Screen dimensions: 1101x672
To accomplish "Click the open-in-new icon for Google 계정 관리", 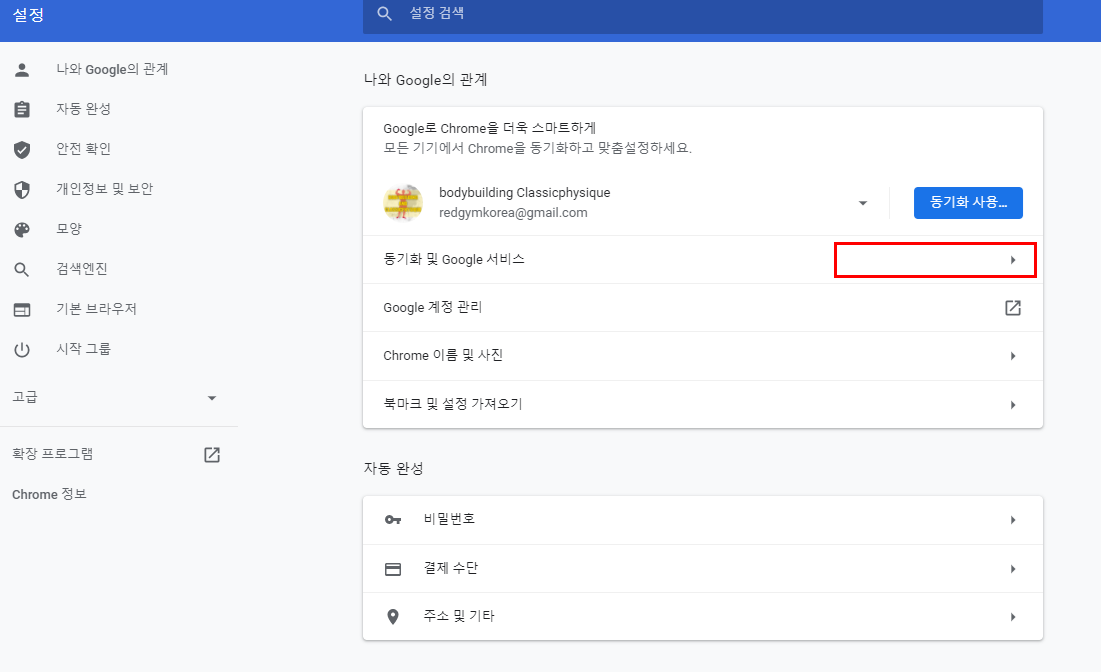I will click(1013, 308).
